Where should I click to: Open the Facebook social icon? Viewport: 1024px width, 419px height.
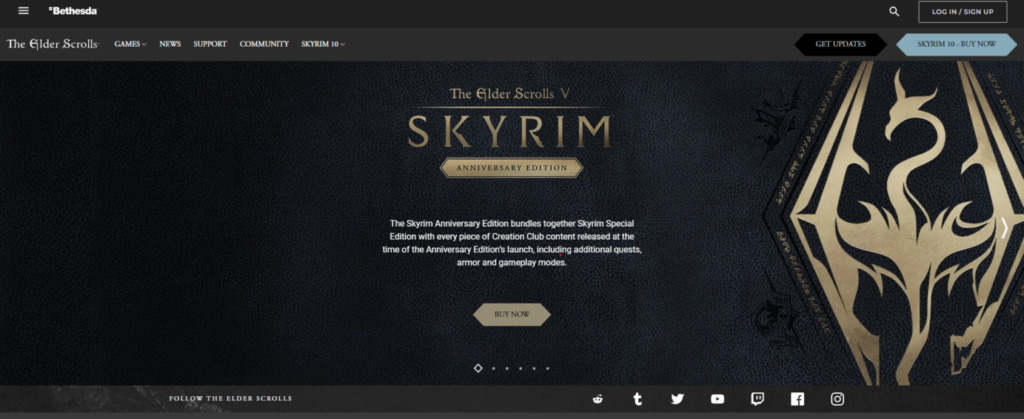(x=797, y=399)
